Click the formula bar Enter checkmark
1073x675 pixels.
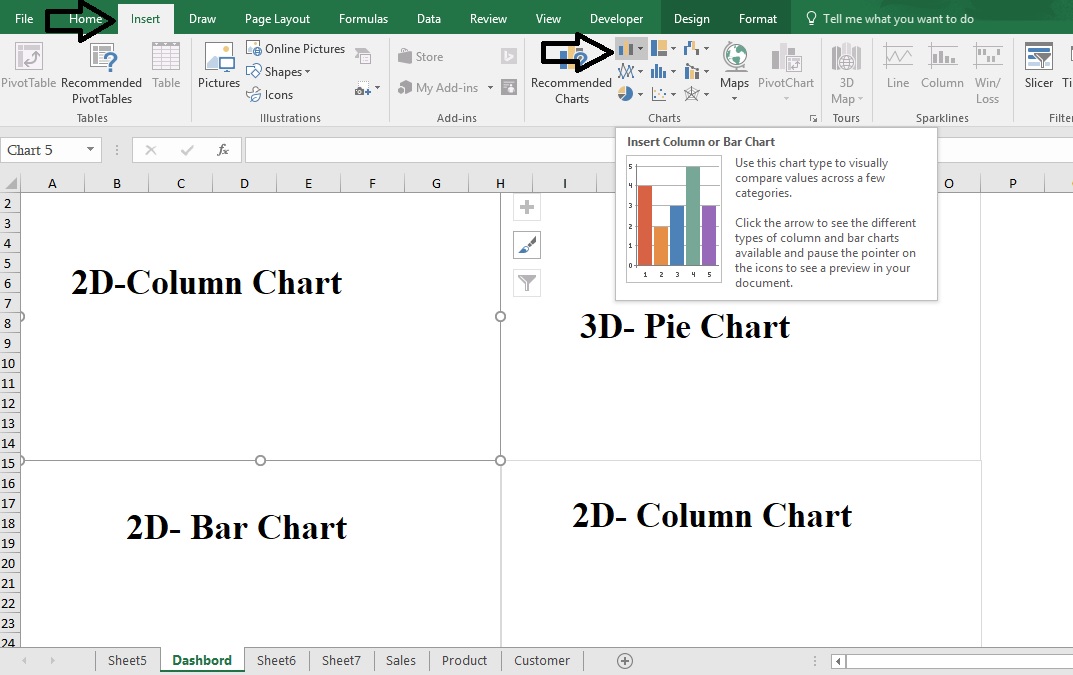(x=187, y=150)
